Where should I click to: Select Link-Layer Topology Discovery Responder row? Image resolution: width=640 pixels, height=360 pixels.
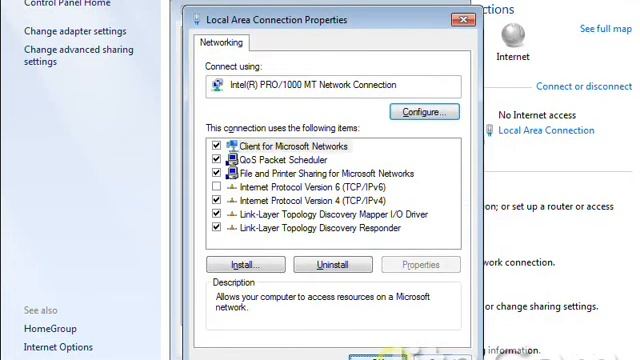click(320, 228)
